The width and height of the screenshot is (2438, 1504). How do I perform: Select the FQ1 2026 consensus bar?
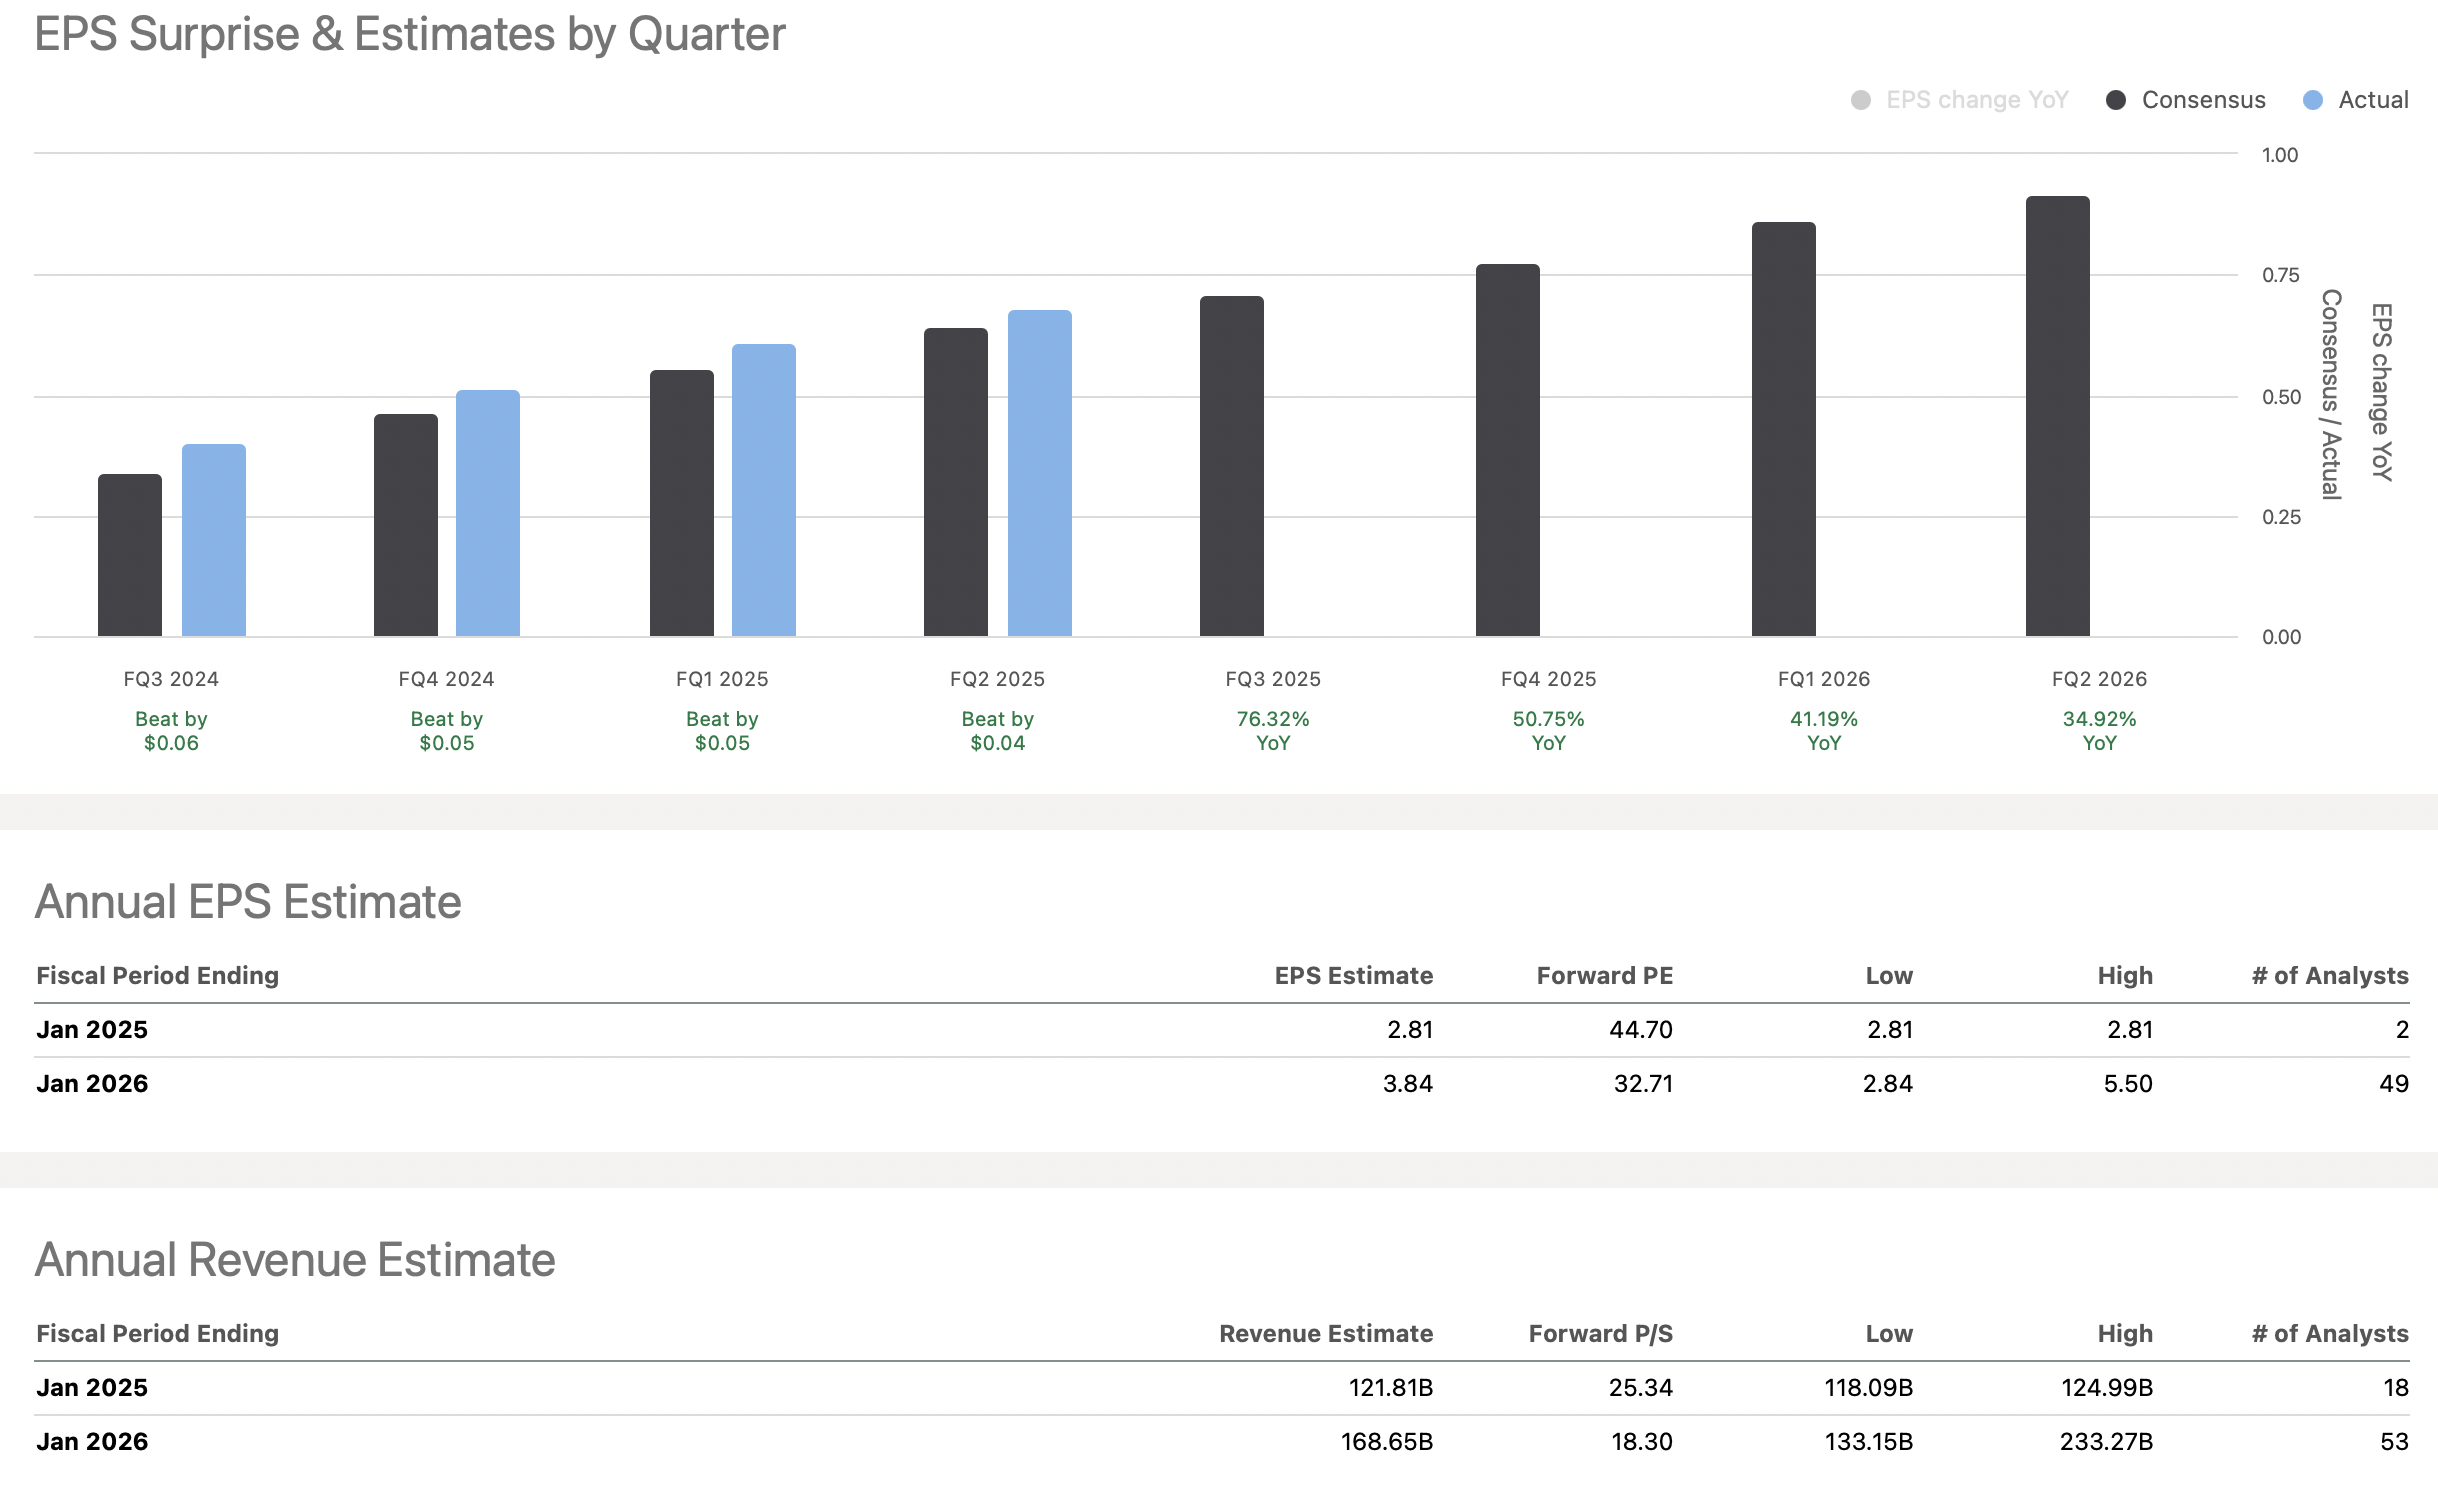pyautogui.click(x=1784, y=429)
